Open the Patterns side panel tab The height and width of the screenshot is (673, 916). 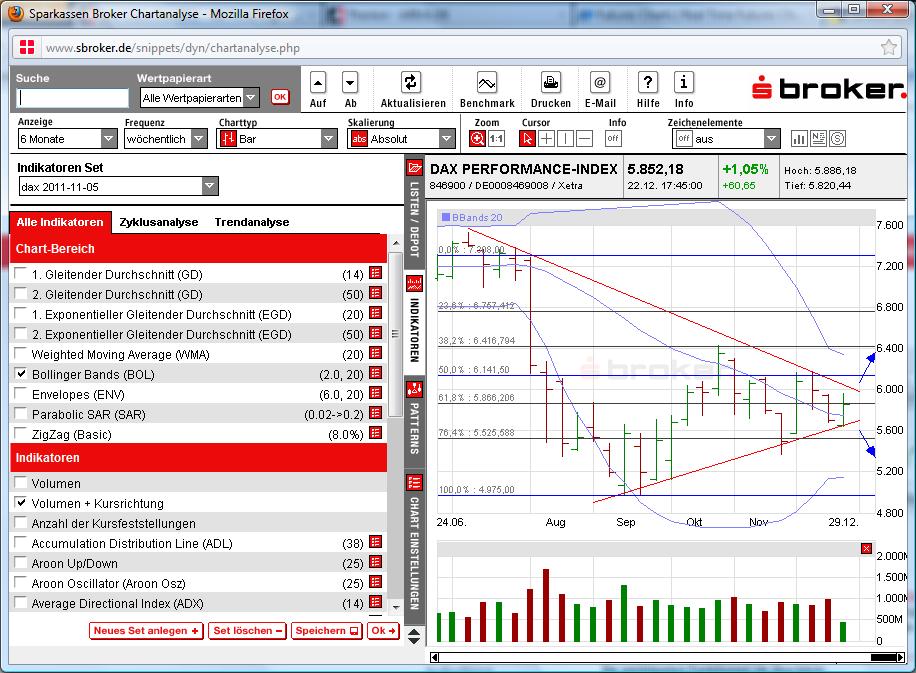click(x=415, y=414)
